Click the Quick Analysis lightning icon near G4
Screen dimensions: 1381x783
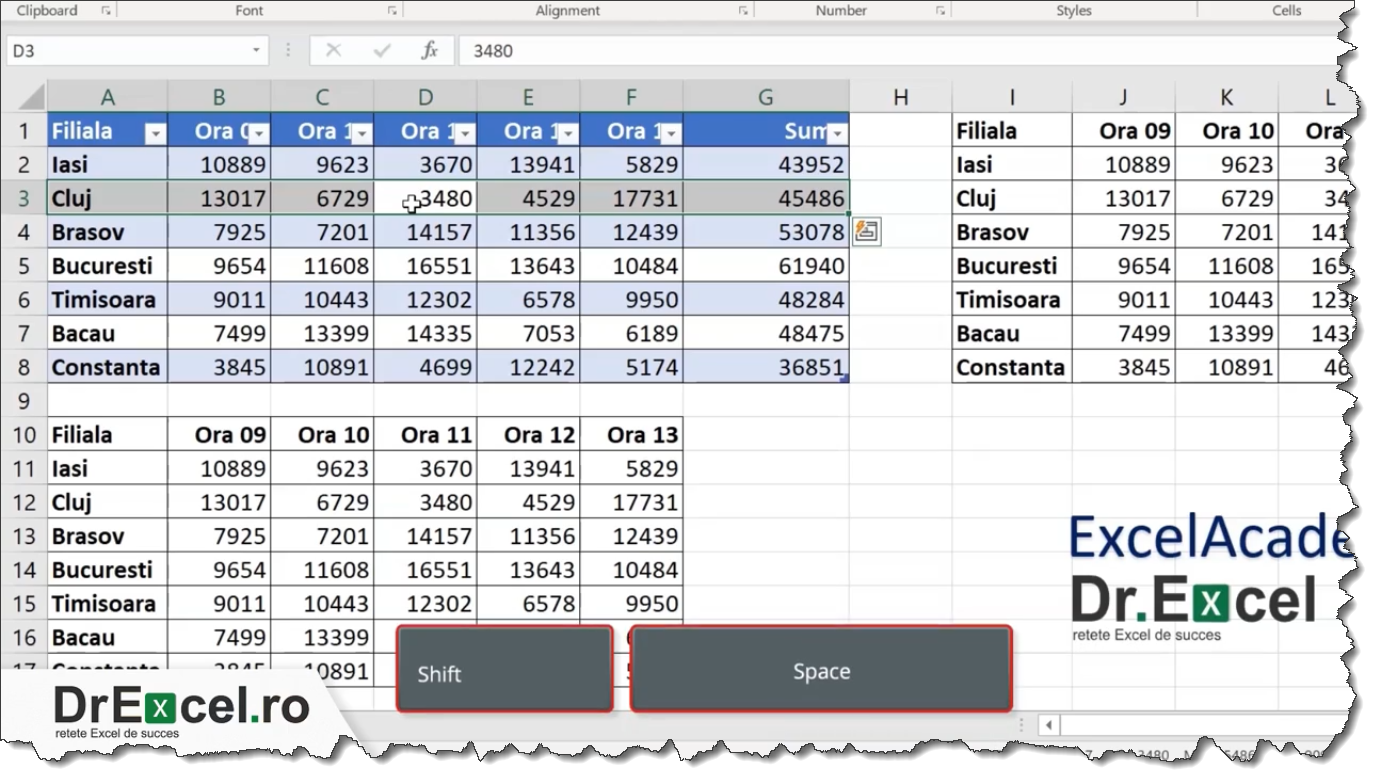click(x=866, y=231)
